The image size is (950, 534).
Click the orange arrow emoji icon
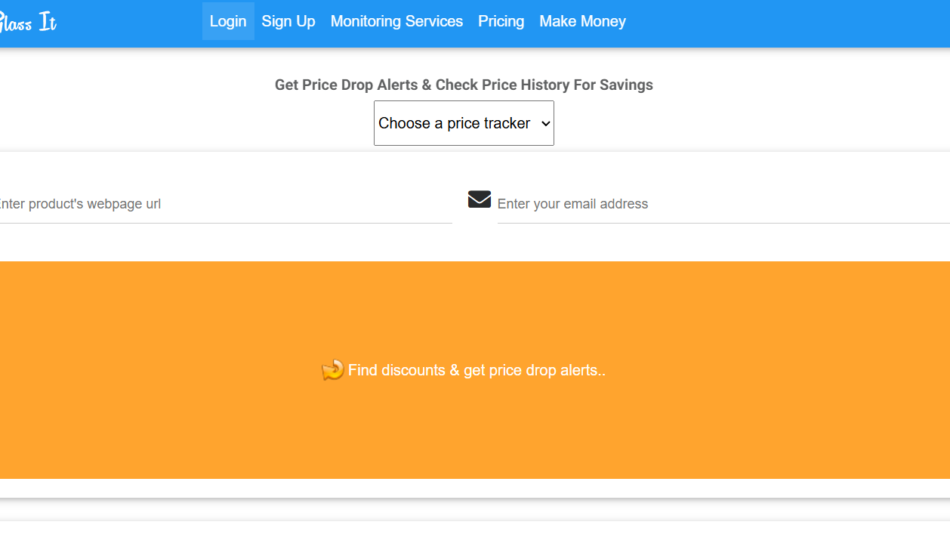click(332, 370)
